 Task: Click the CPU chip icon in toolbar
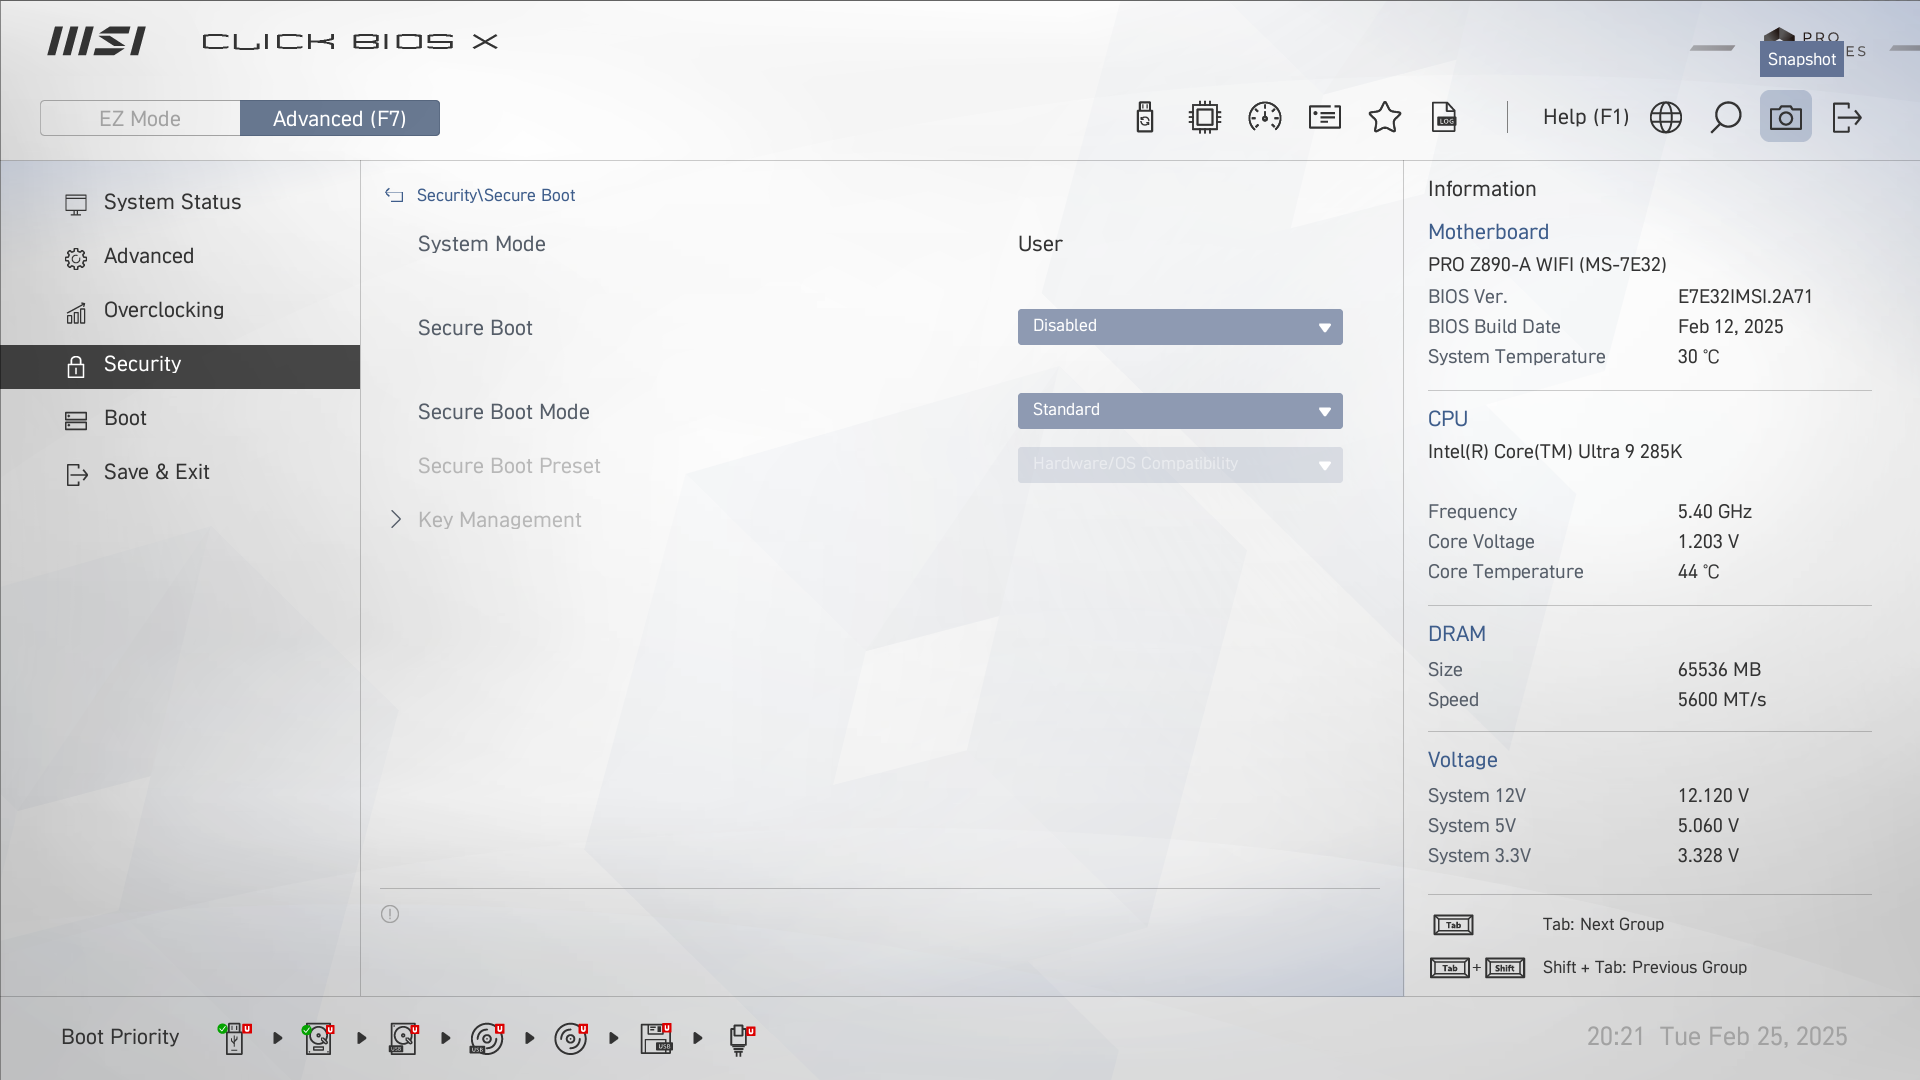[x=1205, y=118]
